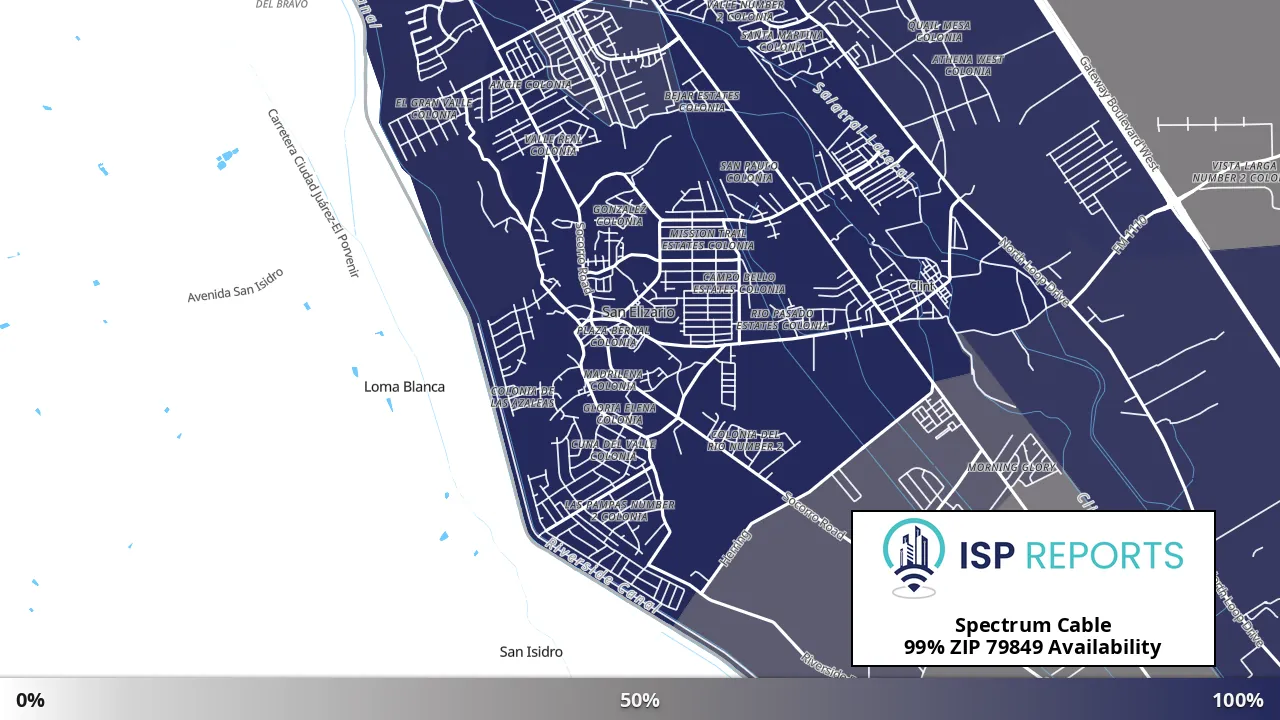1280x720 pixels.
Task: Click the Morning Glory label
Action: coord(1011,467)
